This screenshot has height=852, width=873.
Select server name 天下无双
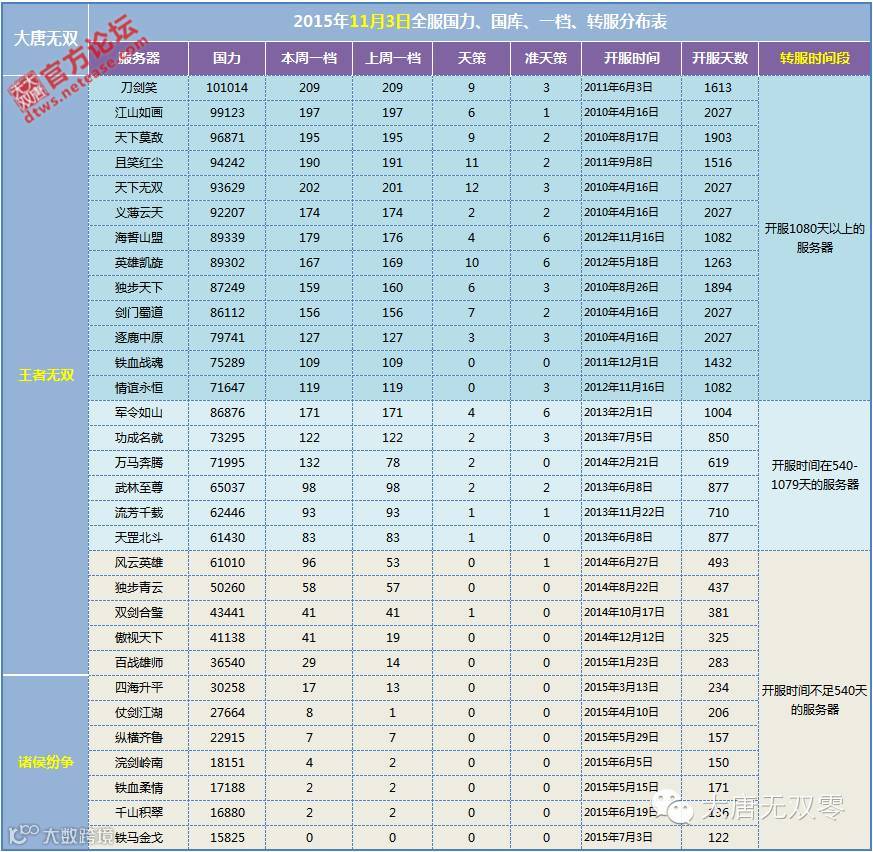[139, 188]
